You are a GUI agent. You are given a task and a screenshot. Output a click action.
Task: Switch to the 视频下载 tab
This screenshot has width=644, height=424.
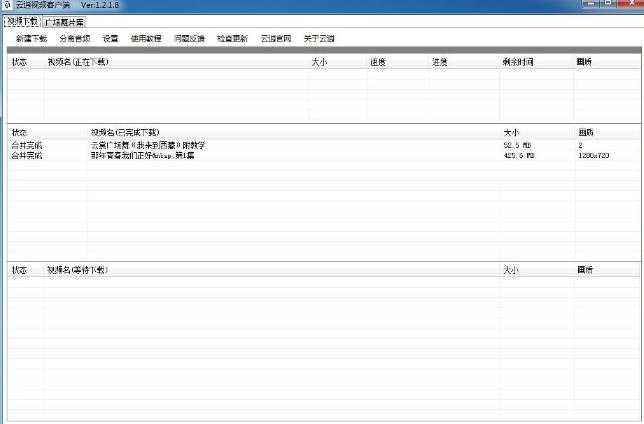(21, 21)
